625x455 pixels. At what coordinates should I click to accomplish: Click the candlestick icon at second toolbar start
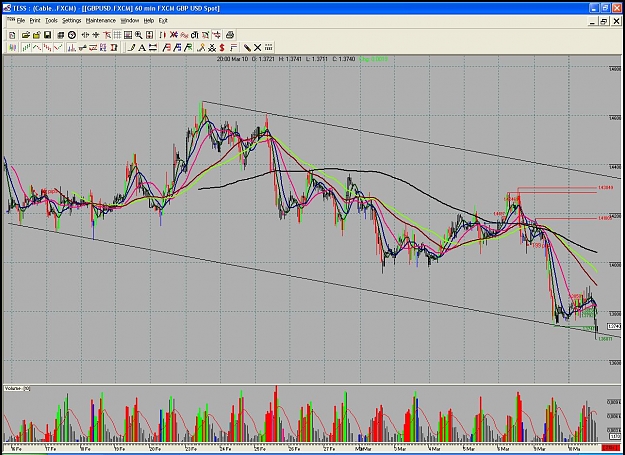(12, 48)
